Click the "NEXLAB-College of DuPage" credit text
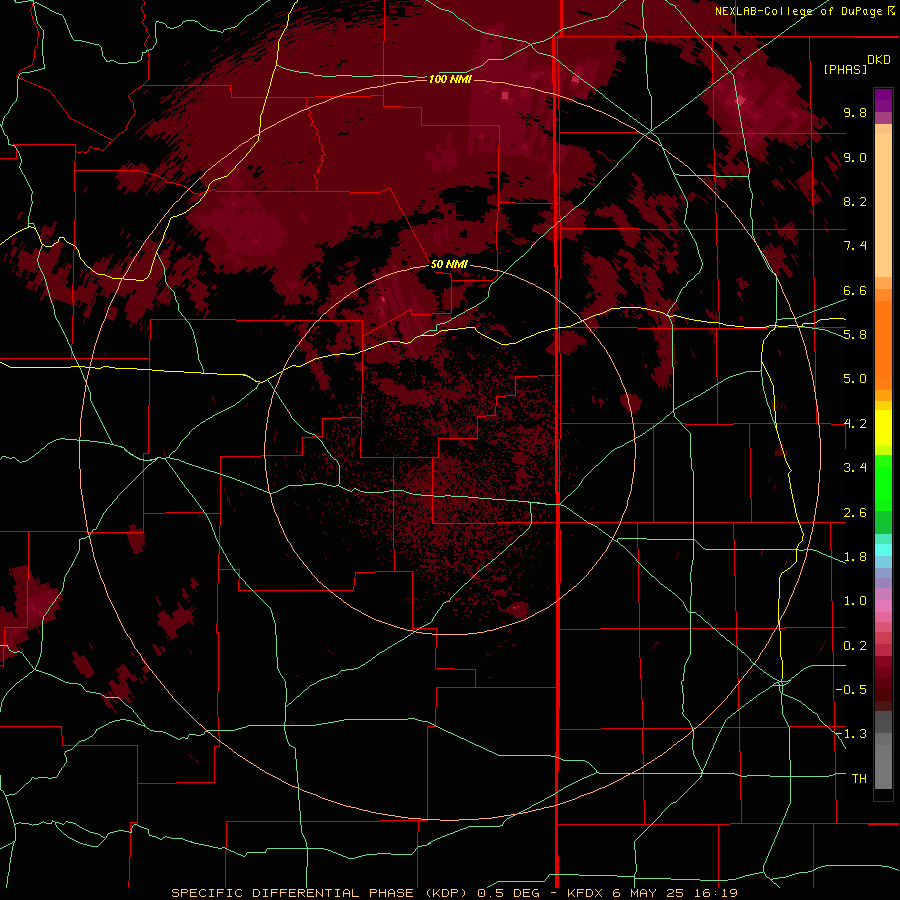 coord(801,11)
